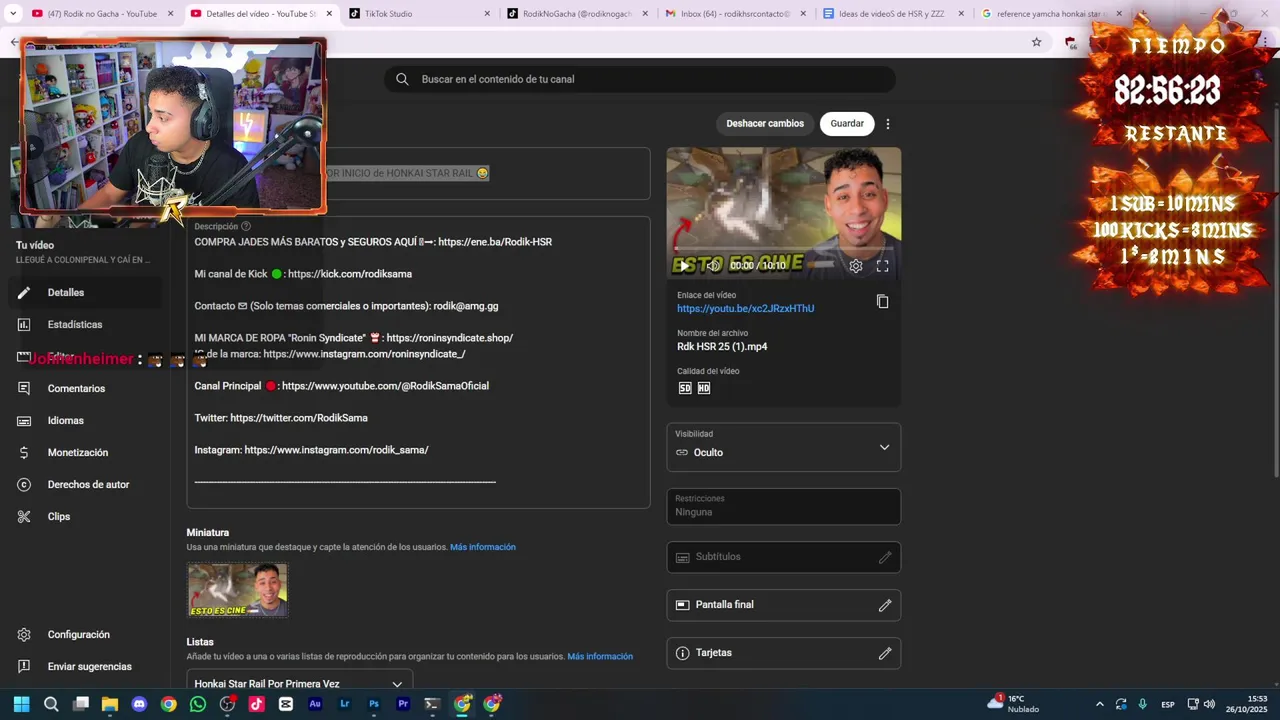Launch Adobe Photoshop from taskbar

pyautogui.click(x=374, y=704)
